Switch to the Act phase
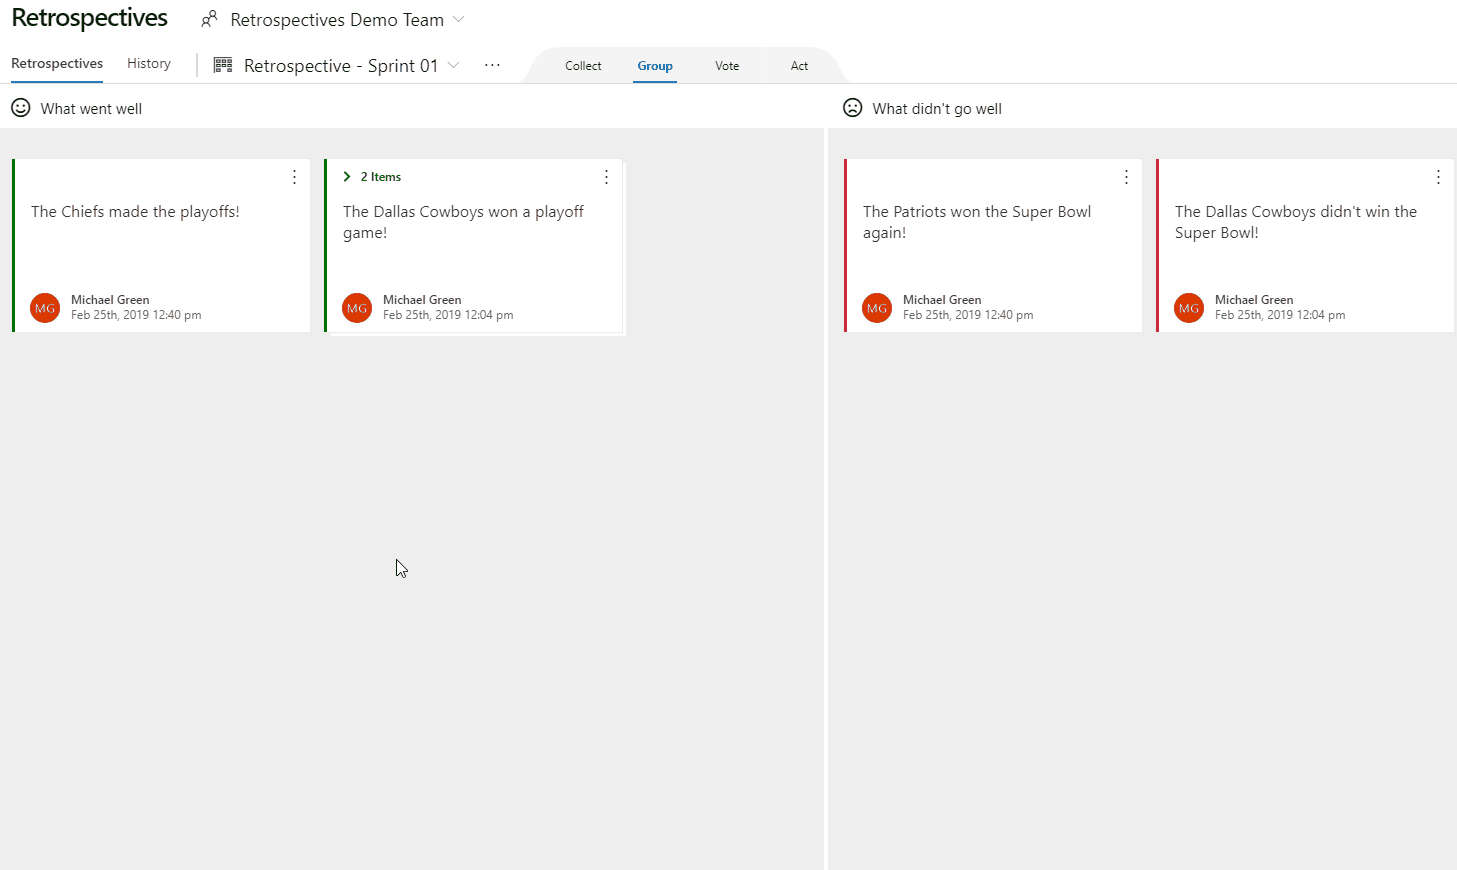The width and height of the screenshot is (1457, 870). click(x=799, y=65)
